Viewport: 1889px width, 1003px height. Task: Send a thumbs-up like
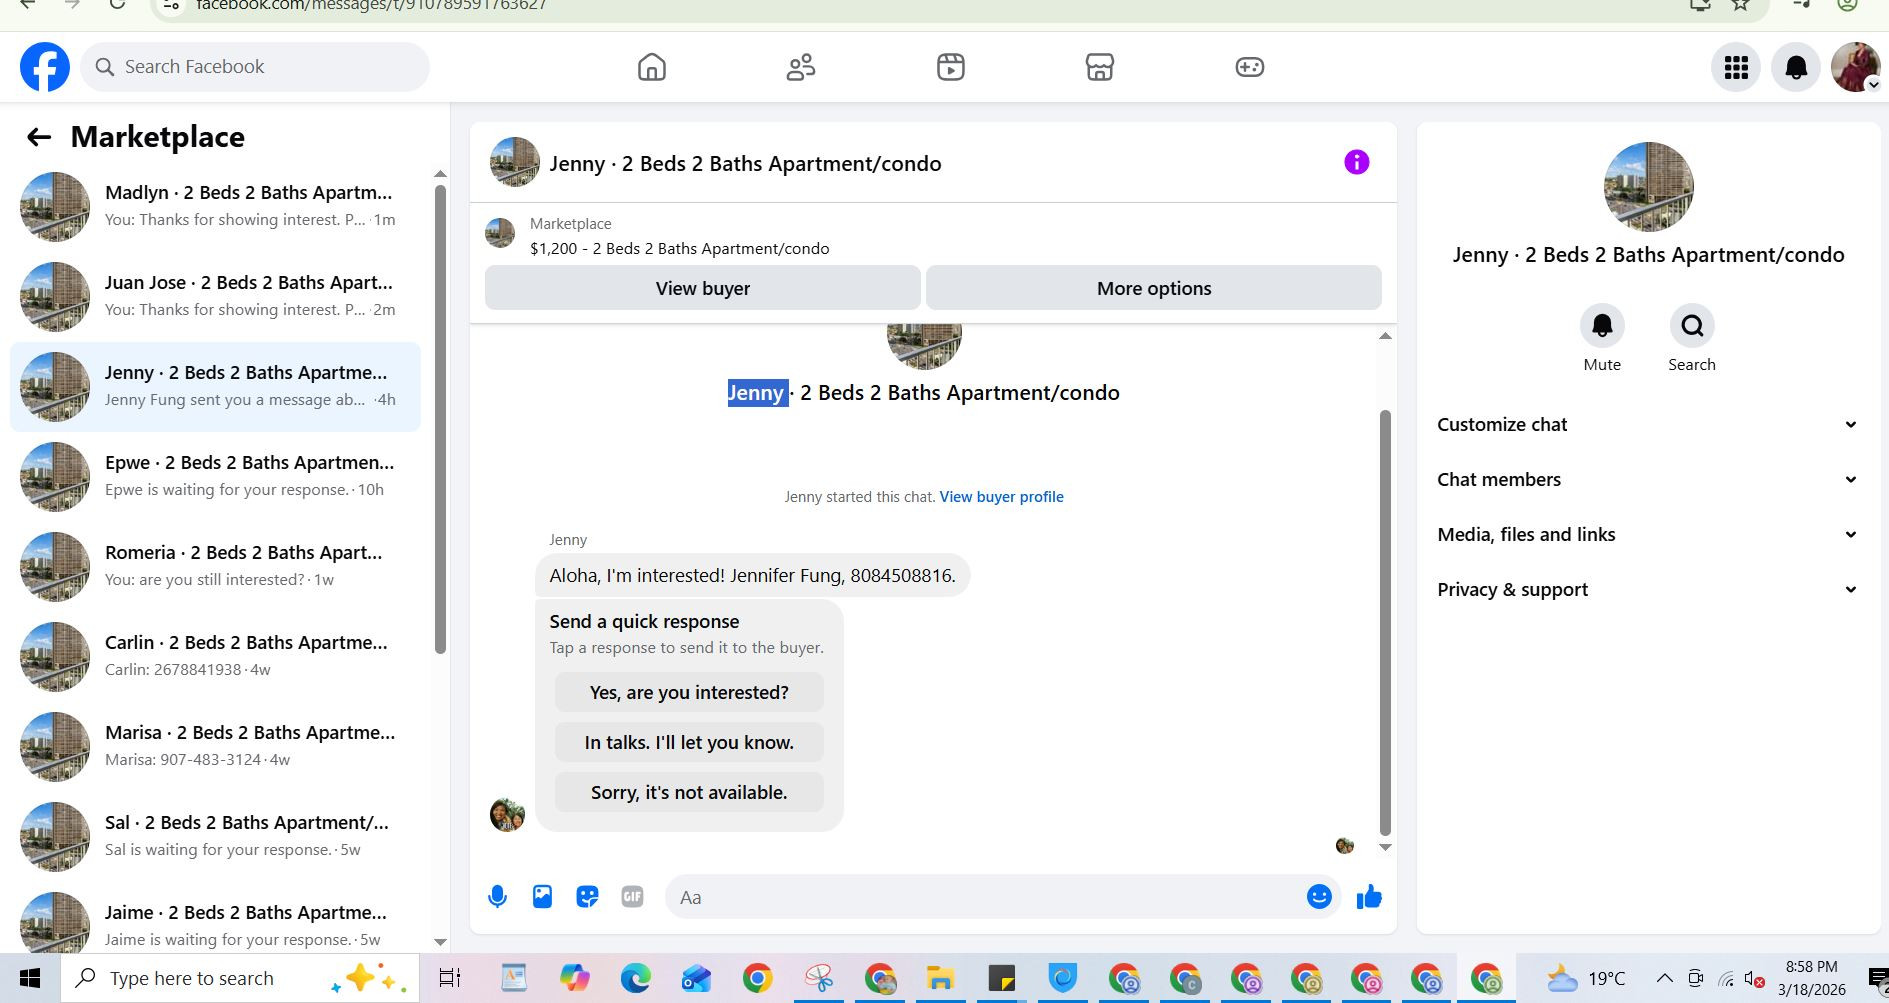1369,897
